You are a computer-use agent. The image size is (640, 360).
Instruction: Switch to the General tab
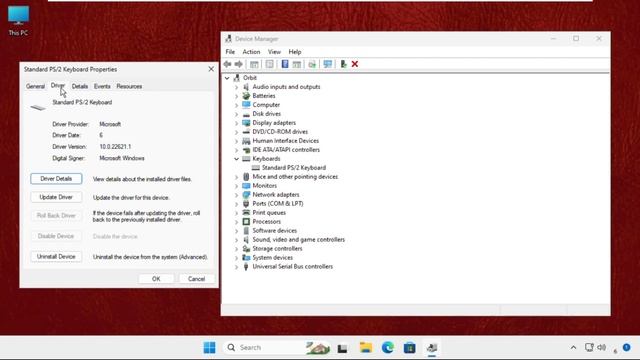[35, 87]
